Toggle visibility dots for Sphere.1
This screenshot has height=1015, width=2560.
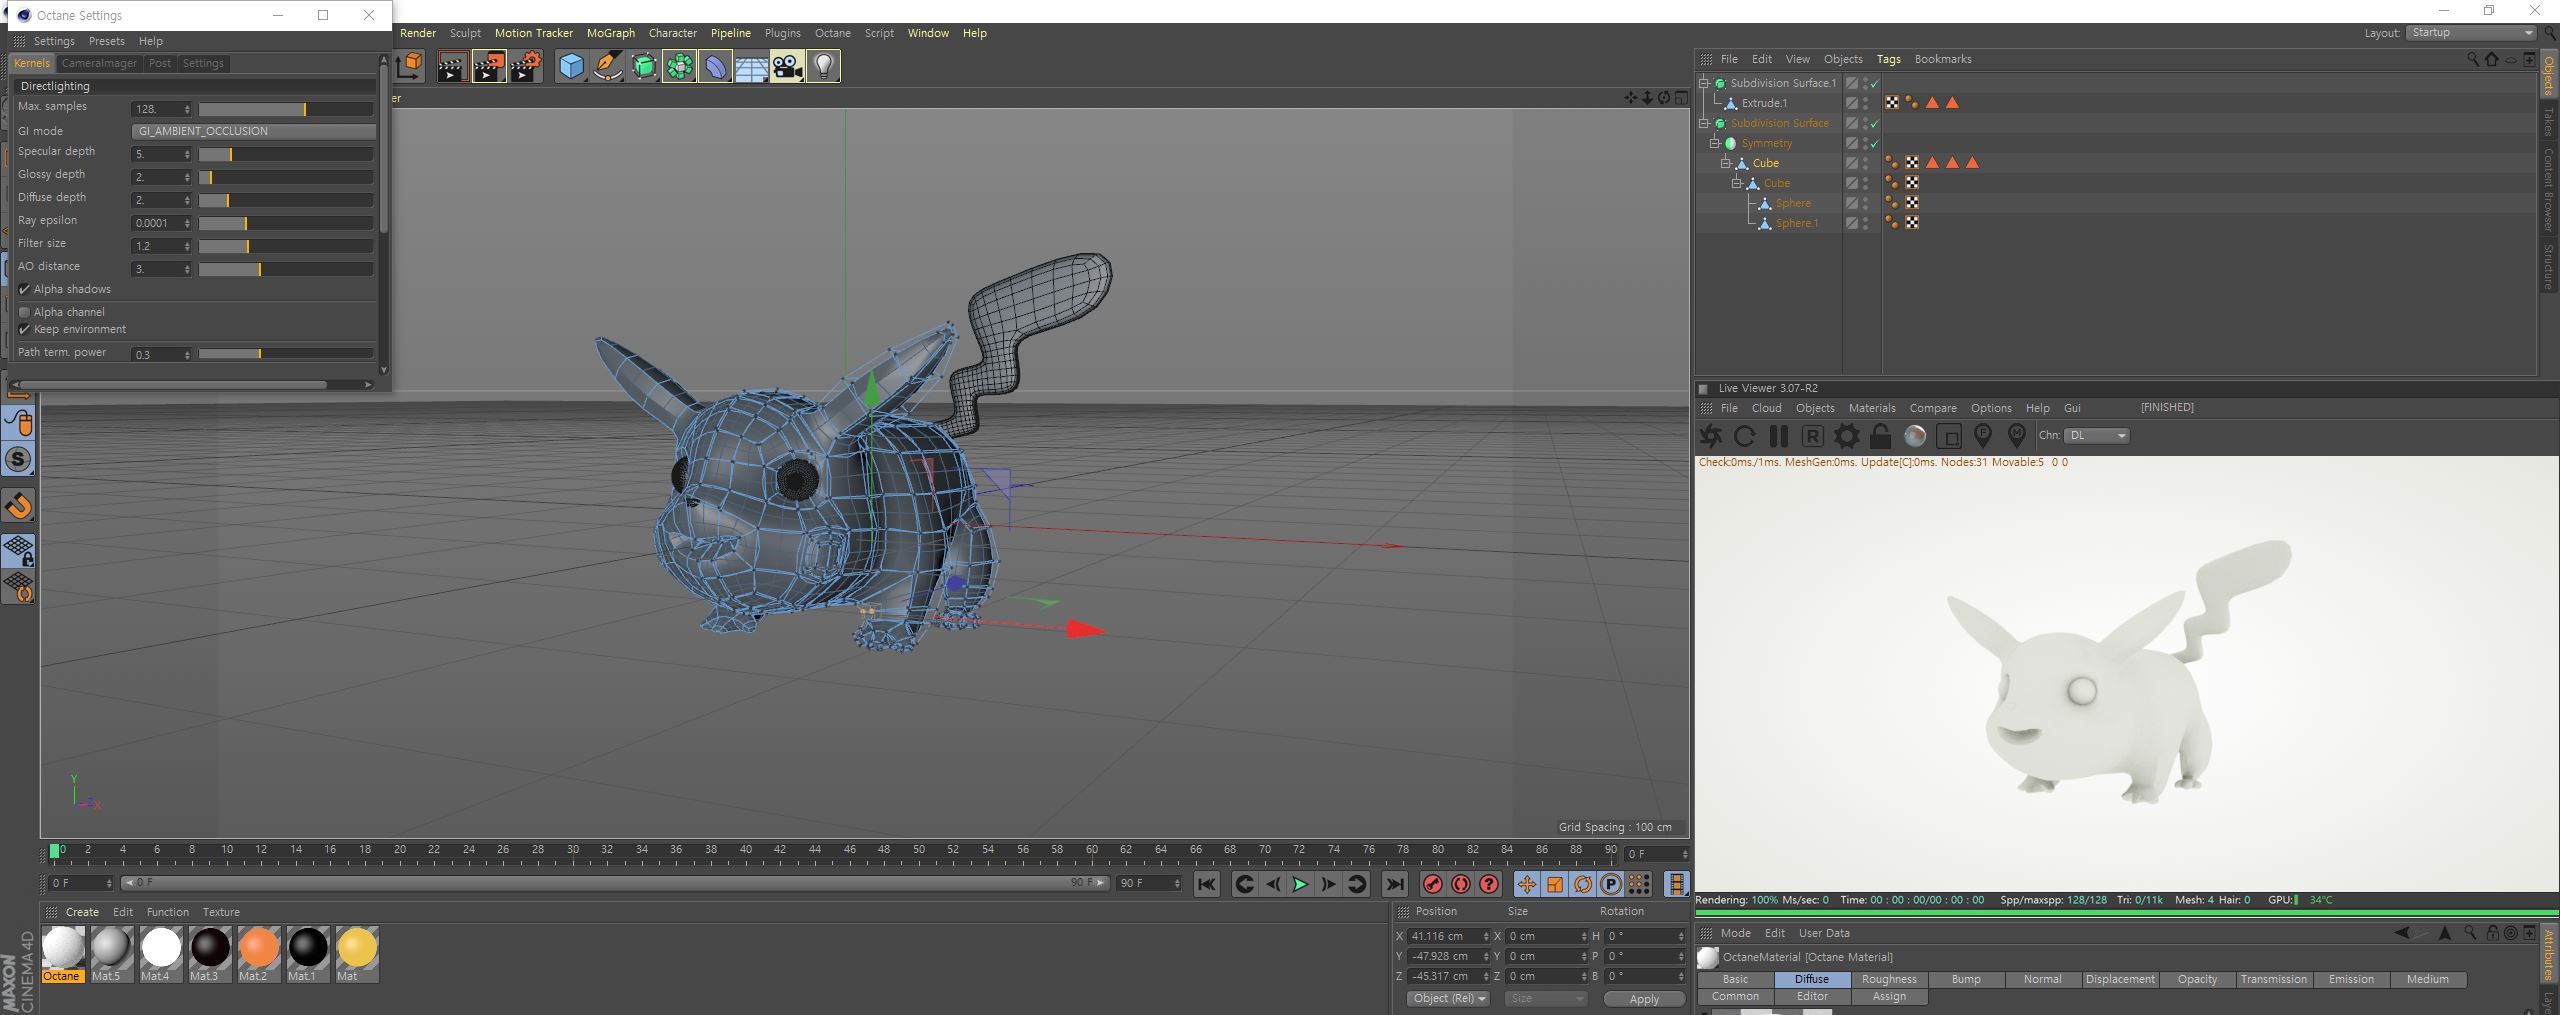1865,223
